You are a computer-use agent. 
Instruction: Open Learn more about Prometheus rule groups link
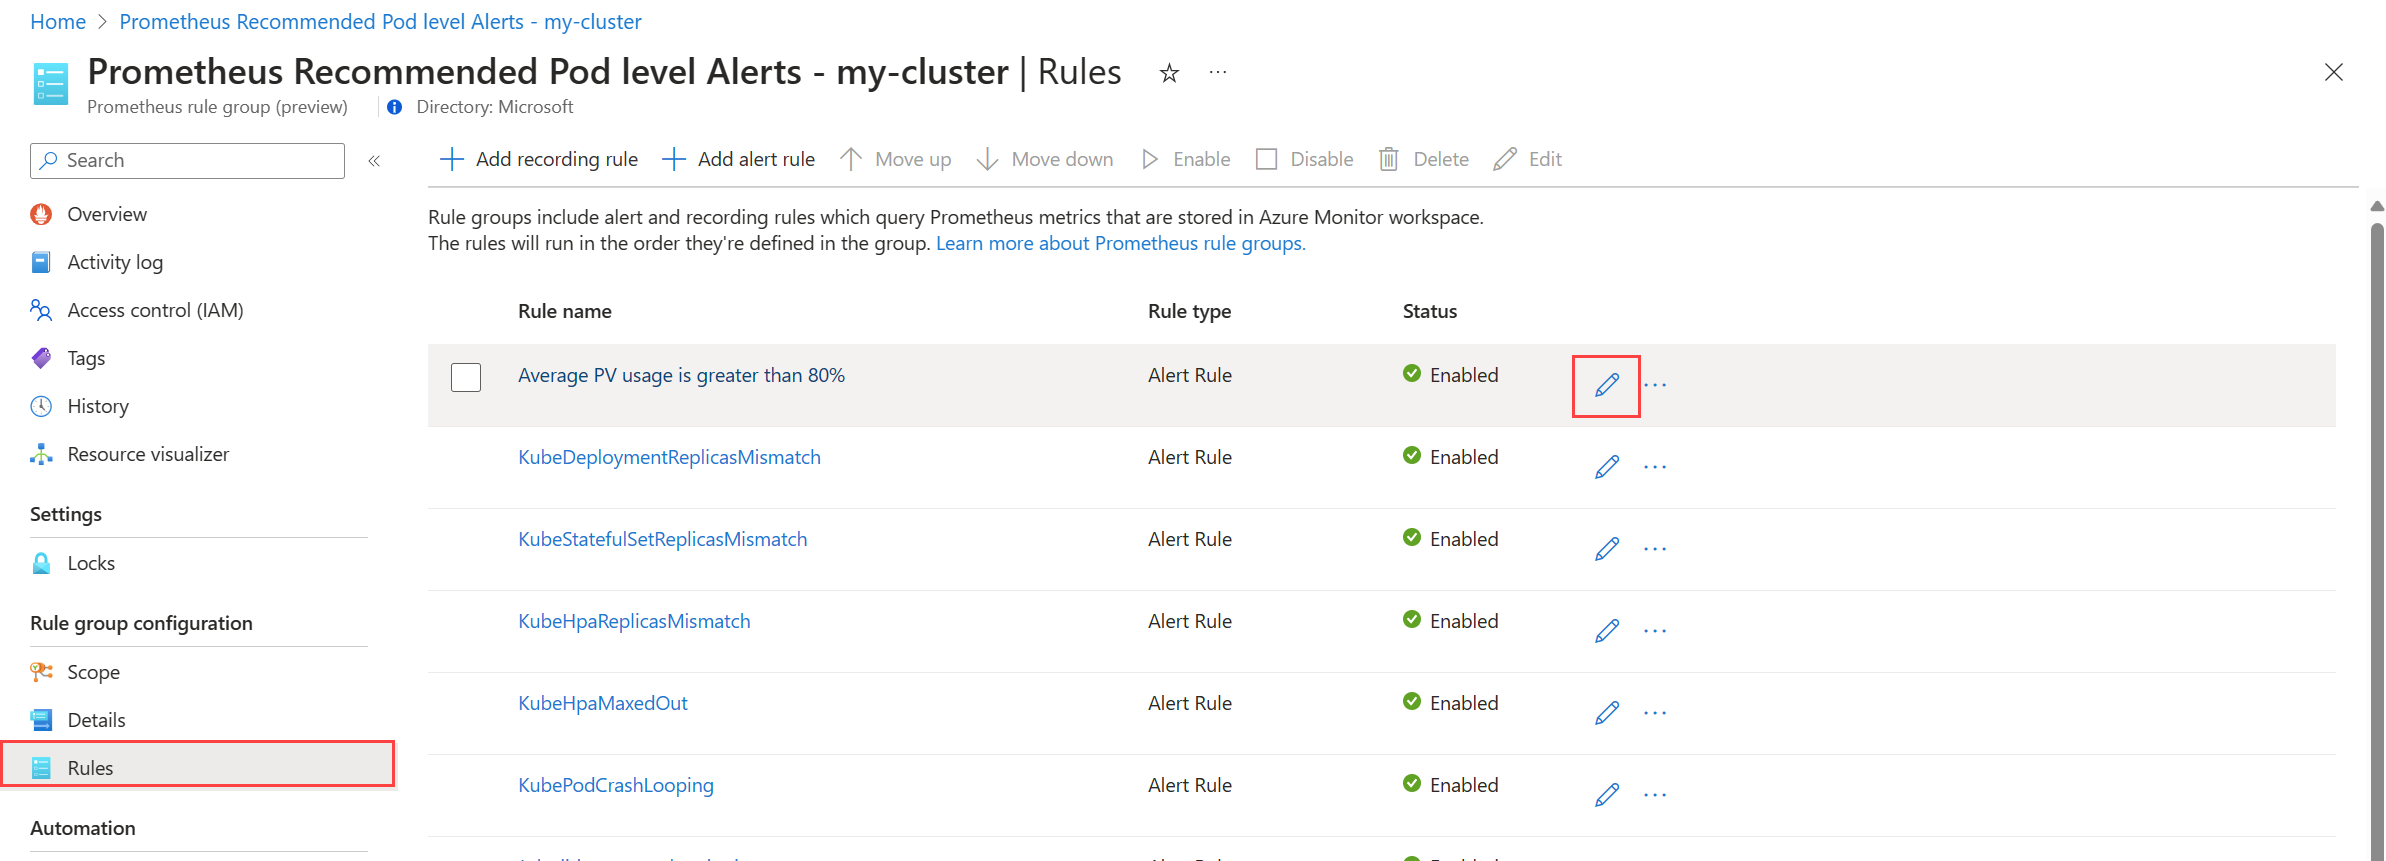tap(1120, 243)
